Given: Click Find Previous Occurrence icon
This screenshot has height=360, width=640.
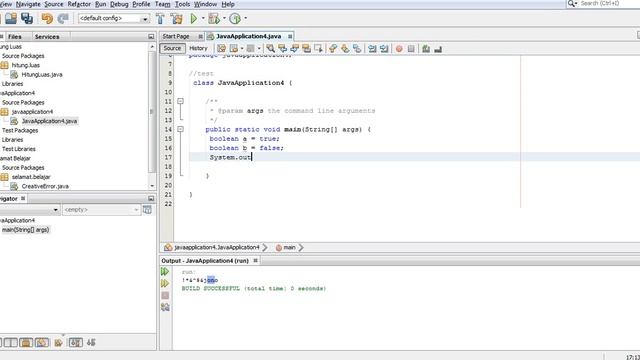Looking at the screenshot, I should tap(282, 49).
